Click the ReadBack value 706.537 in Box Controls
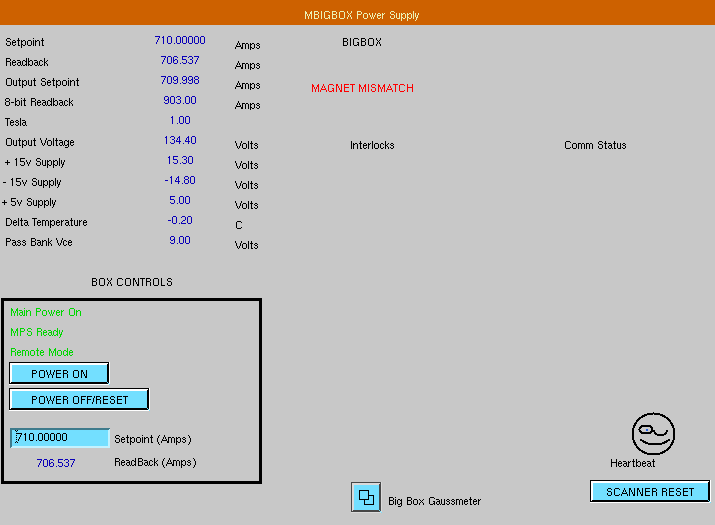The width and height of the screenshot is (715, 525). [56, 463]
